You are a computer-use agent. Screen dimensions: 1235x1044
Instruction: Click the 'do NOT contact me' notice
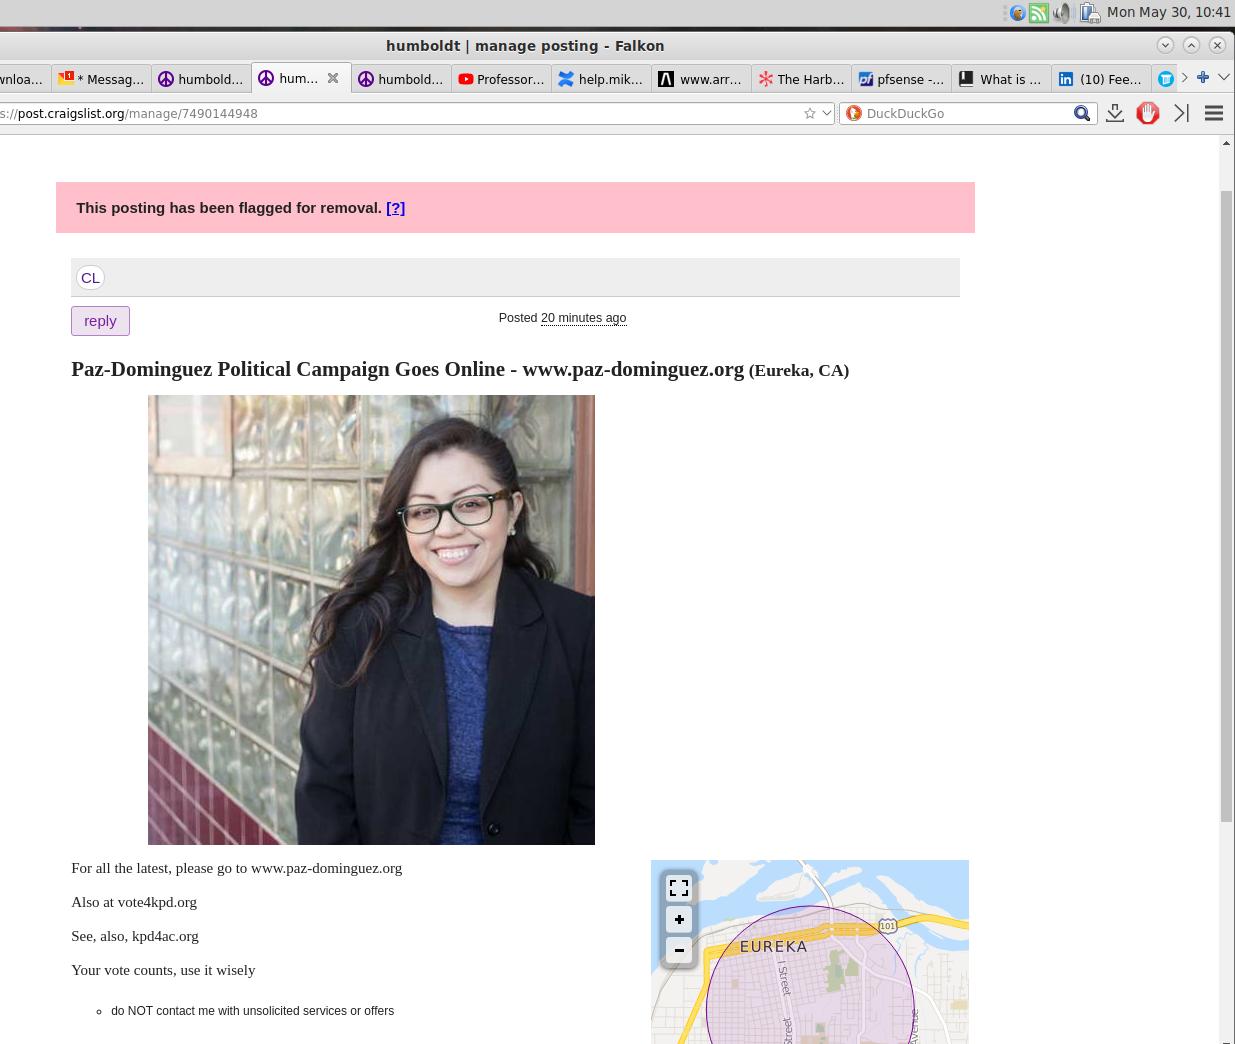point(252,1011)
